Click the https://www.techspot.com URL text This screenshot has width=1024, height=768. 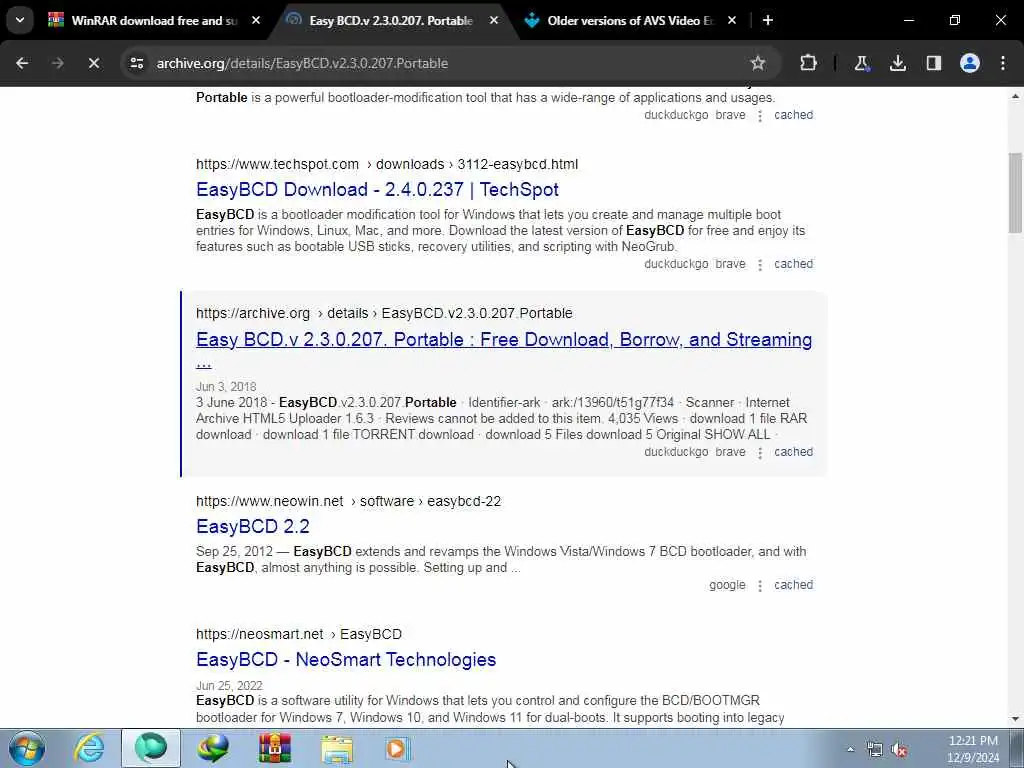point(278,165)
